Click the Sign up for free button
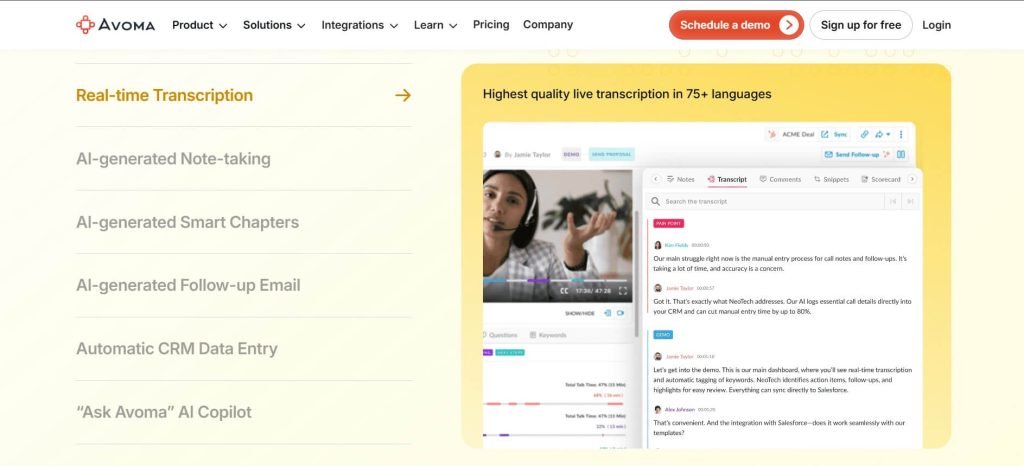 click(861, 25)
